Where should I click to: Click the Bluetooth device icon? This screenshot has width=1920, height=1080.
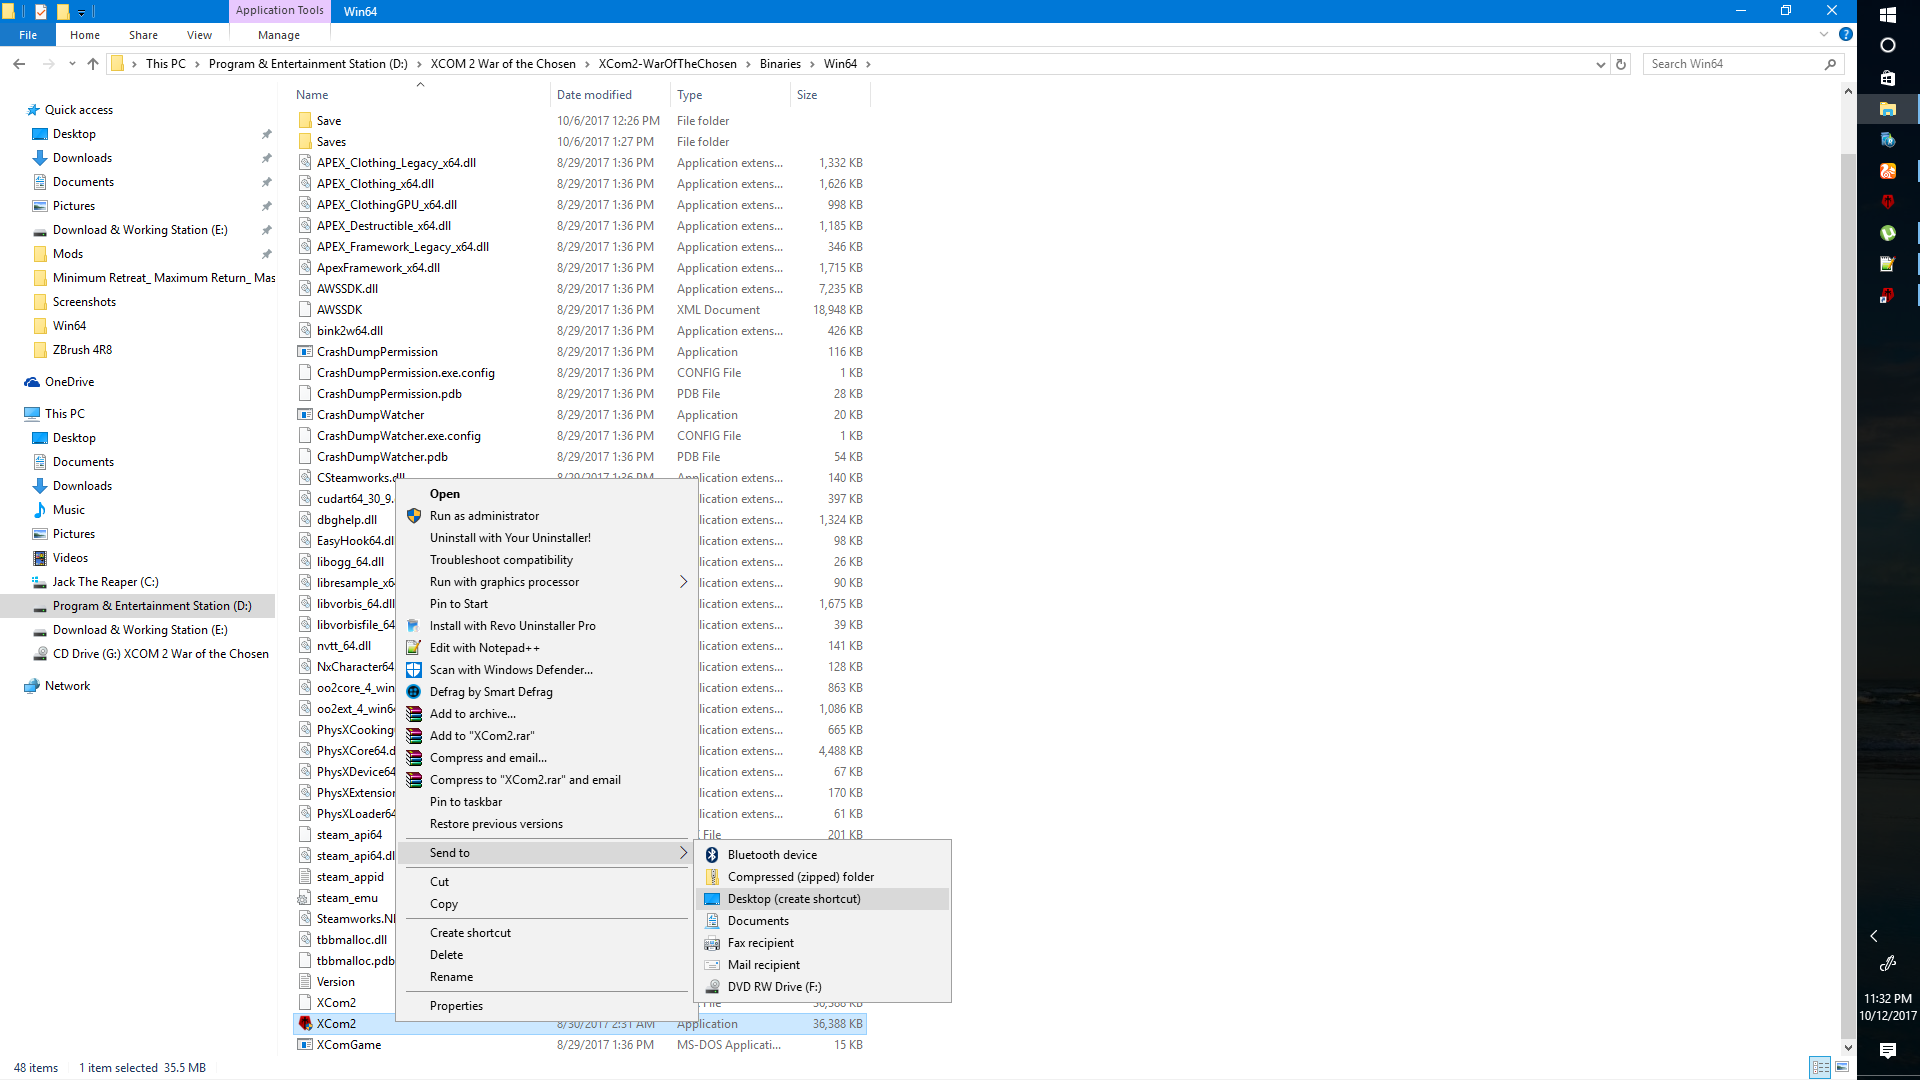tap(712, 855)
